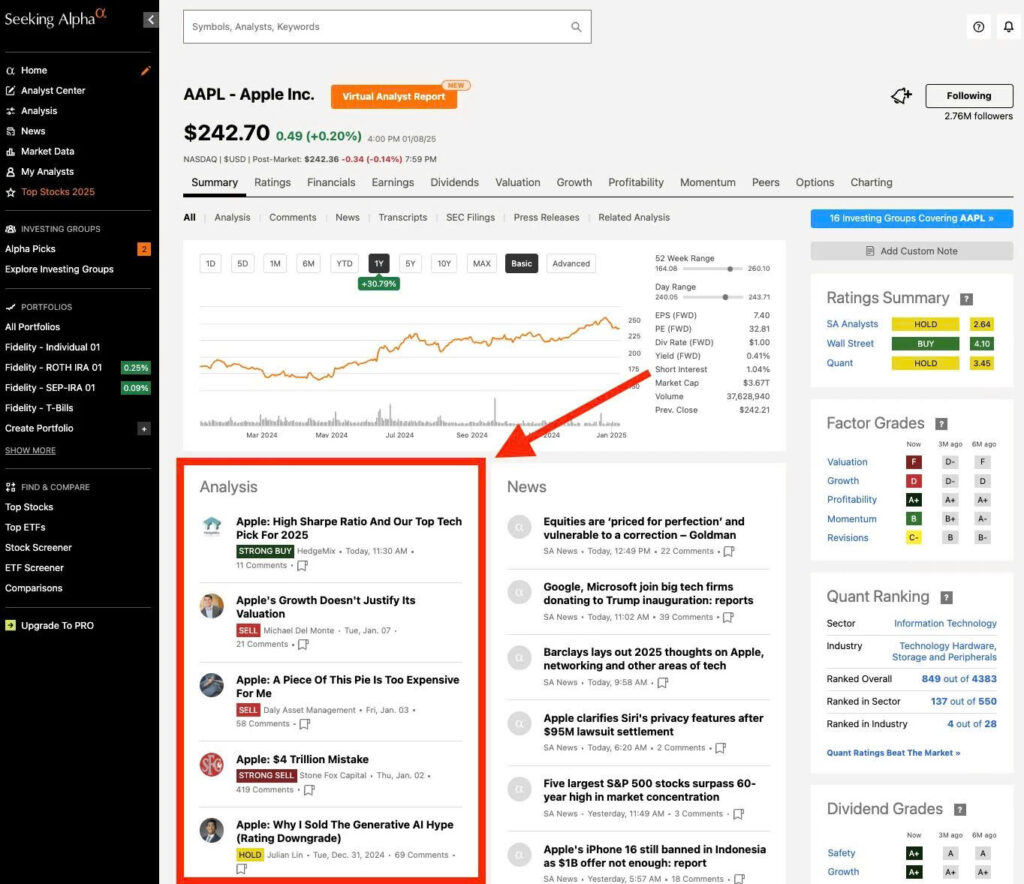1024x884 pixels.
Task: Bookmark the Siri privacy features news item
Action: [720, 748]
